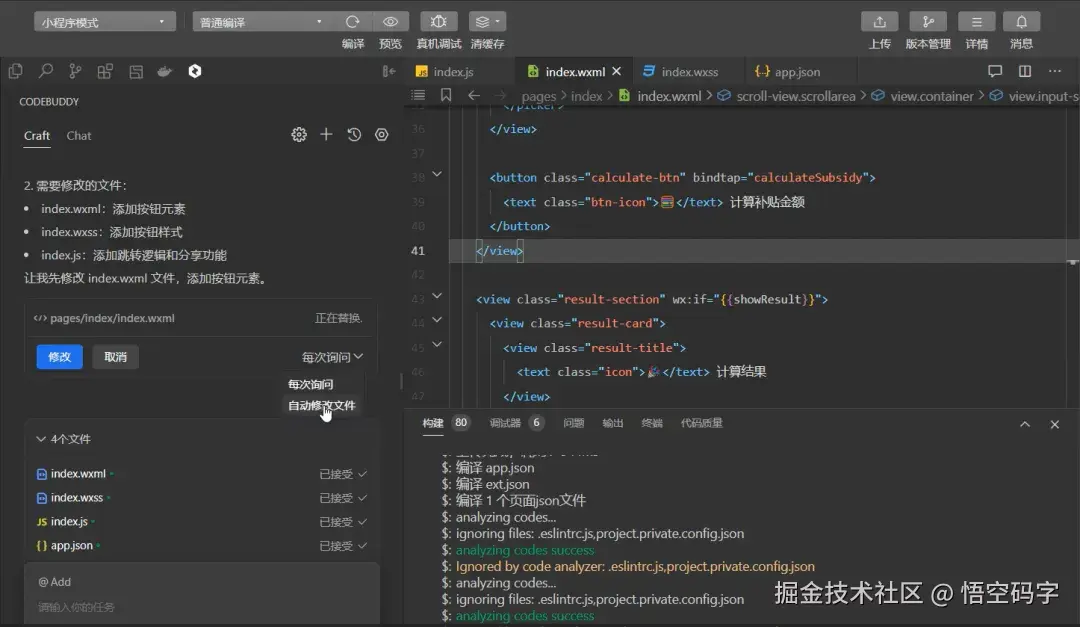
Task: Click the layout panel icon in sidebar
Action: pos(136,71)
